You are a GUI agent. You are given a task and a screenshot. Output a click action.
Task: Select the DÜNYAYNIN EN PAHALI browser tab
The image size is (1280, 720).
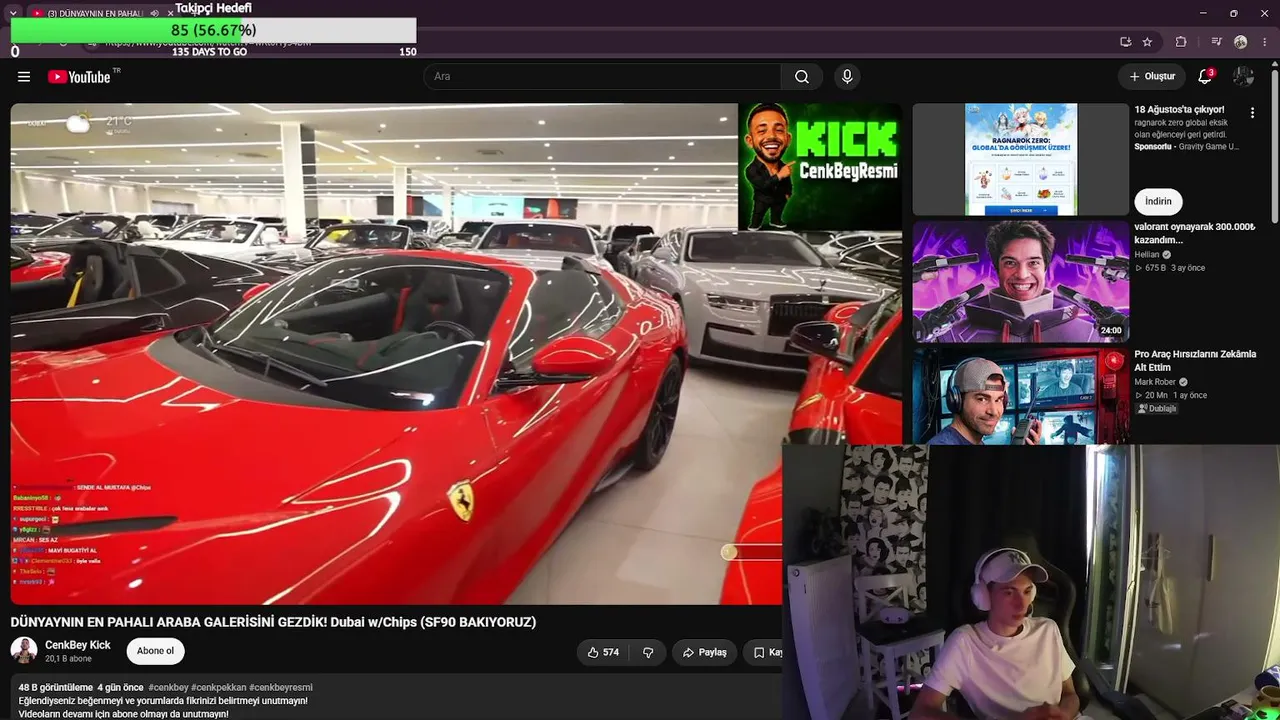click(95, 13)
